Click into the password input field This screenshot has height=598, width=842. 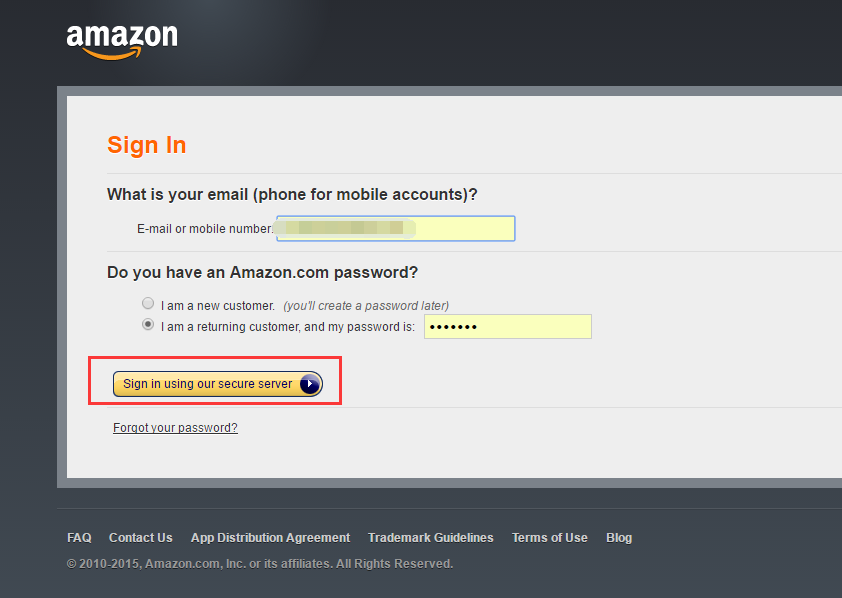(508, 327)
